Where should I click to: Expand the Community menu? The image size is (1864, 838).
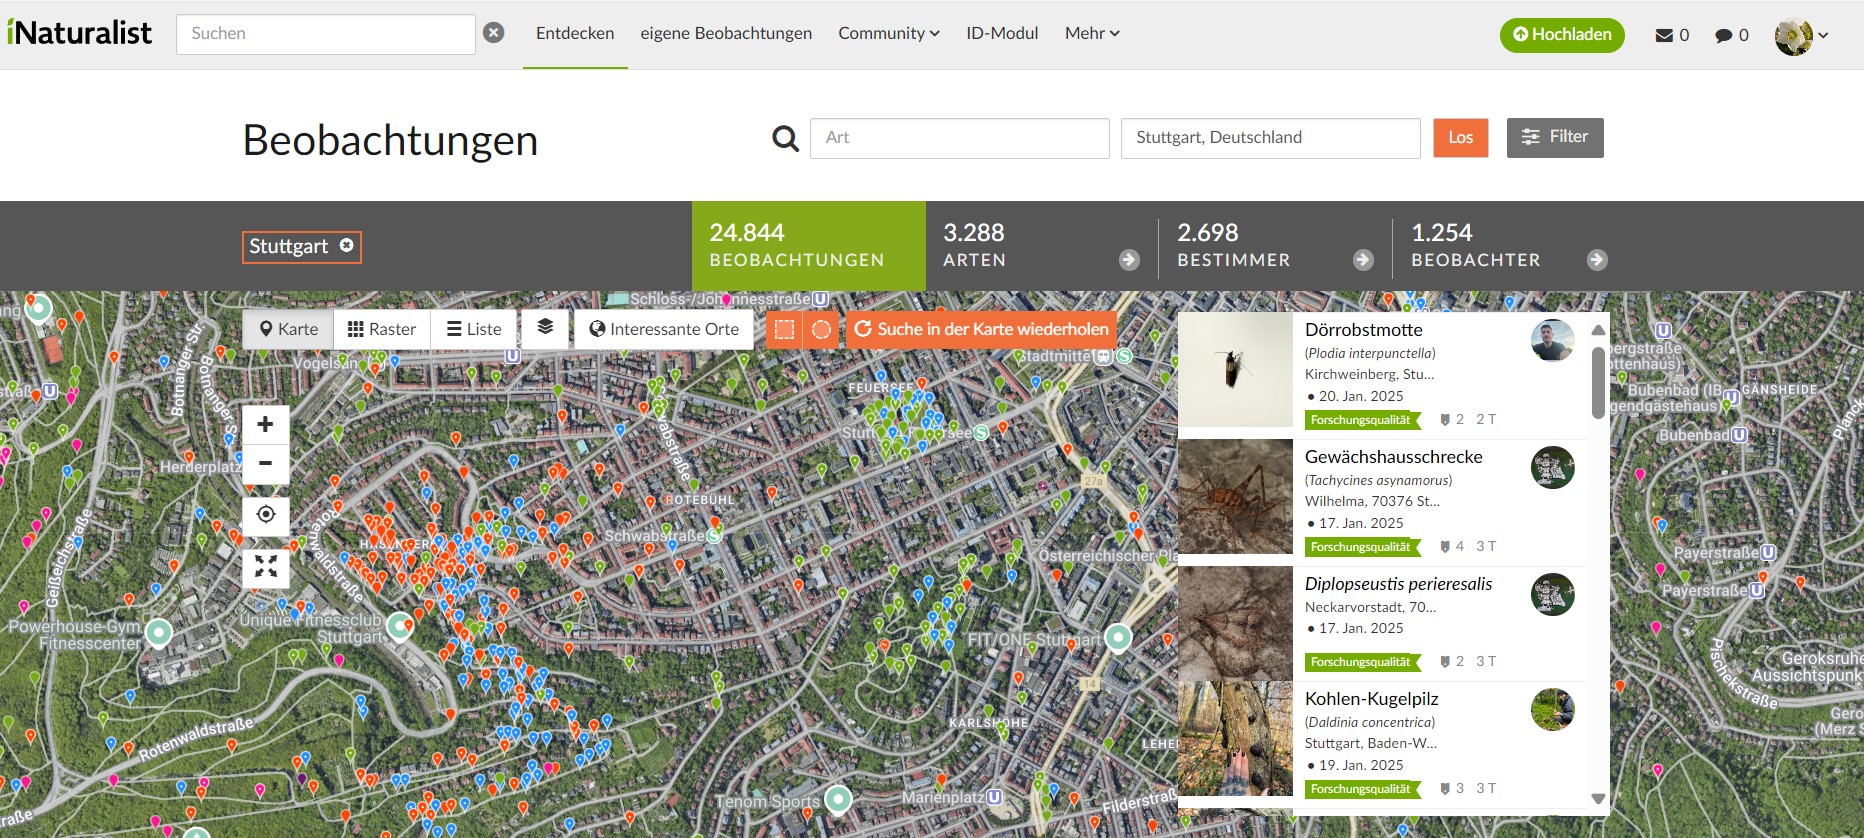(889, 33)
